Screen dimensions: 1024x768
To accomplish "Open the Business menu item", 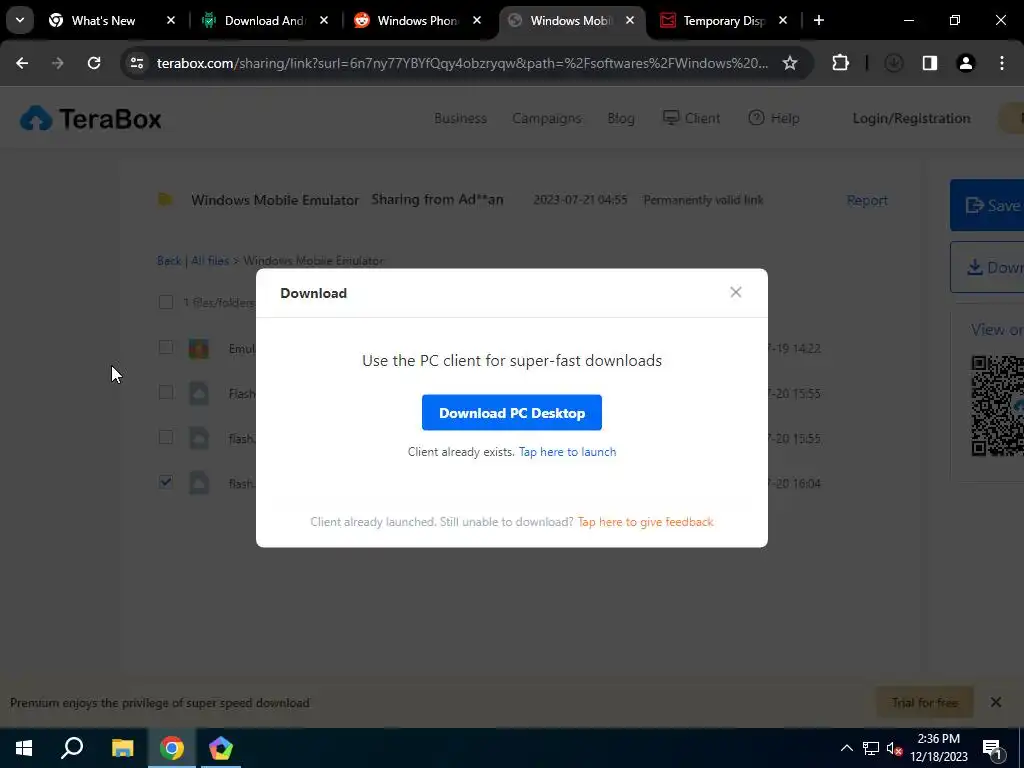I will 460,118.
